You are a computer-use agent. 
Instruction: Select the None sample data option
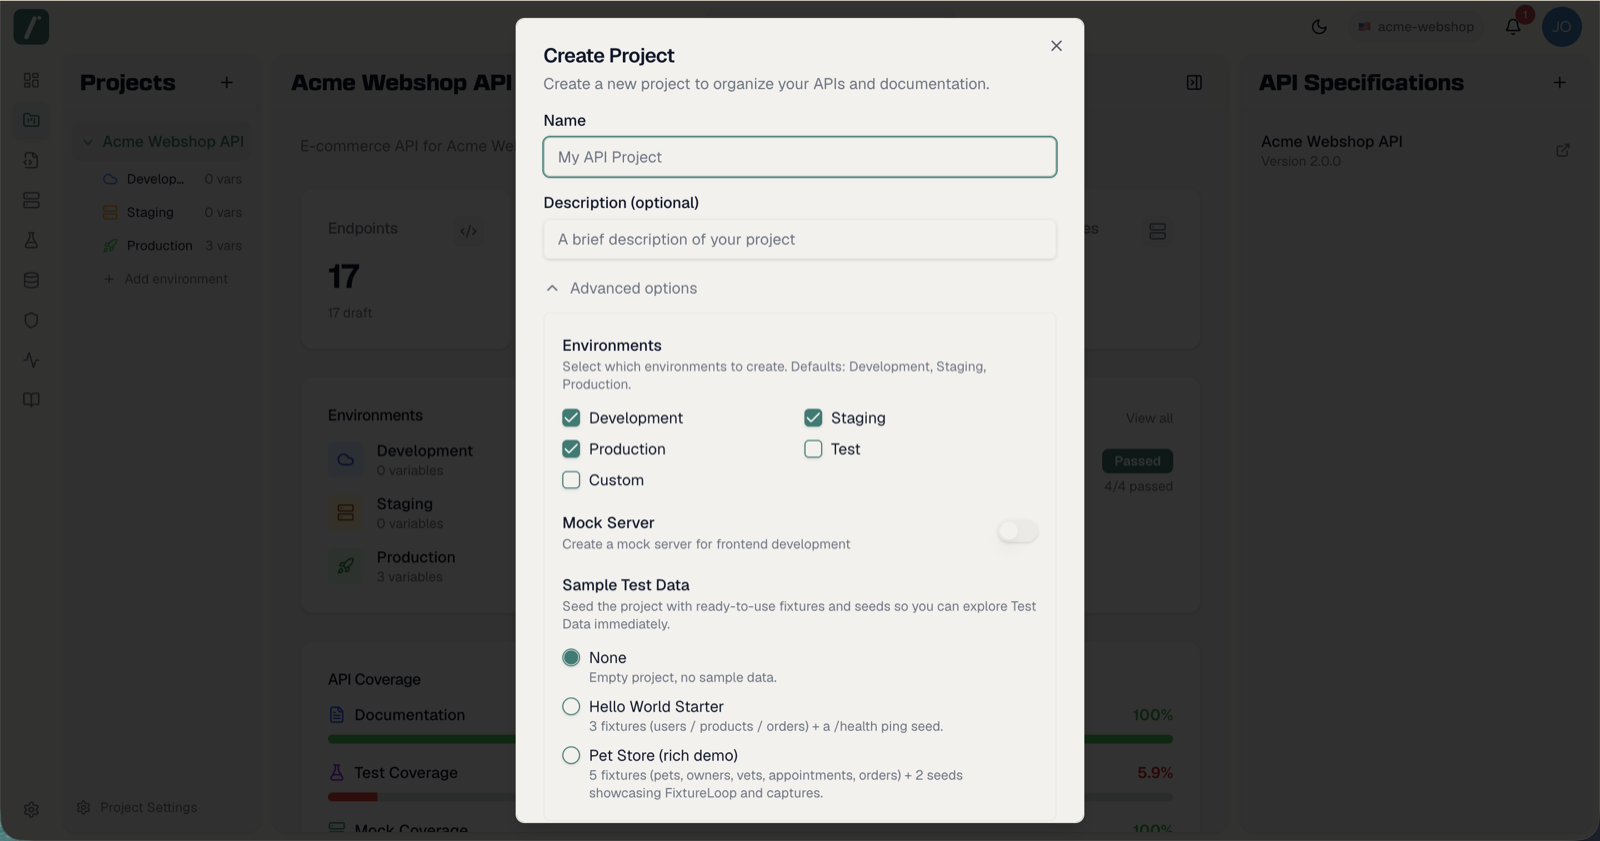571,658
